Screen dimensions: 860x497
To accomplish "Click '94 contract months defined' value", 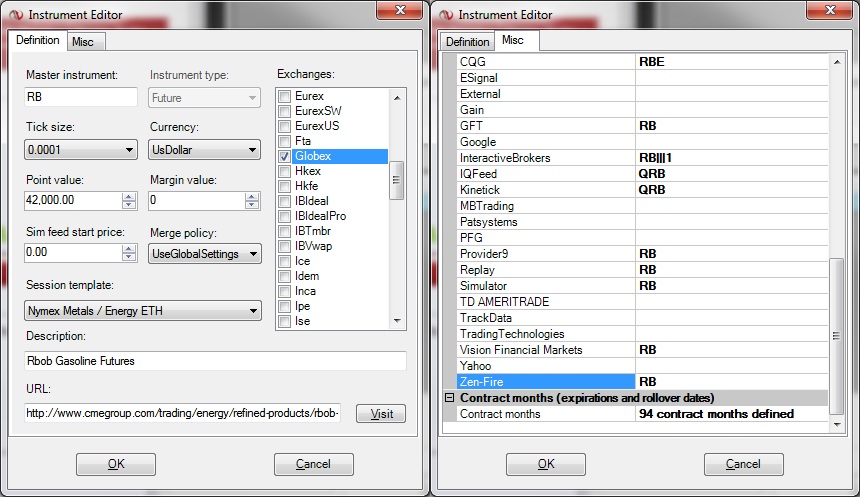I will (732, 414).
